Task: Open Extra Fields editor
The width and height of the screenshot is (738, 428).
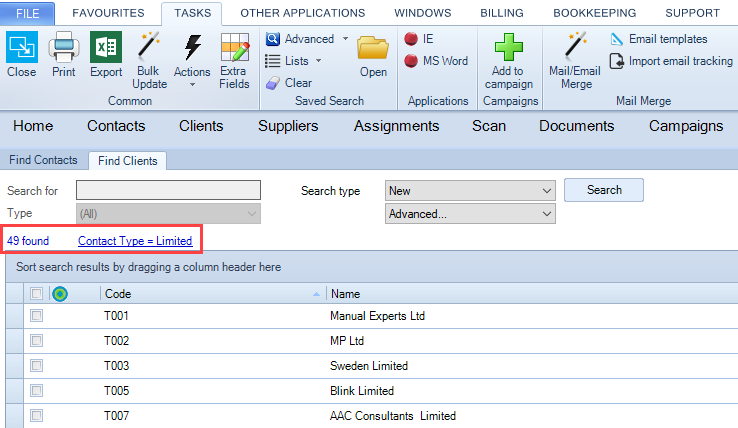Action: [x=234, y=47]
